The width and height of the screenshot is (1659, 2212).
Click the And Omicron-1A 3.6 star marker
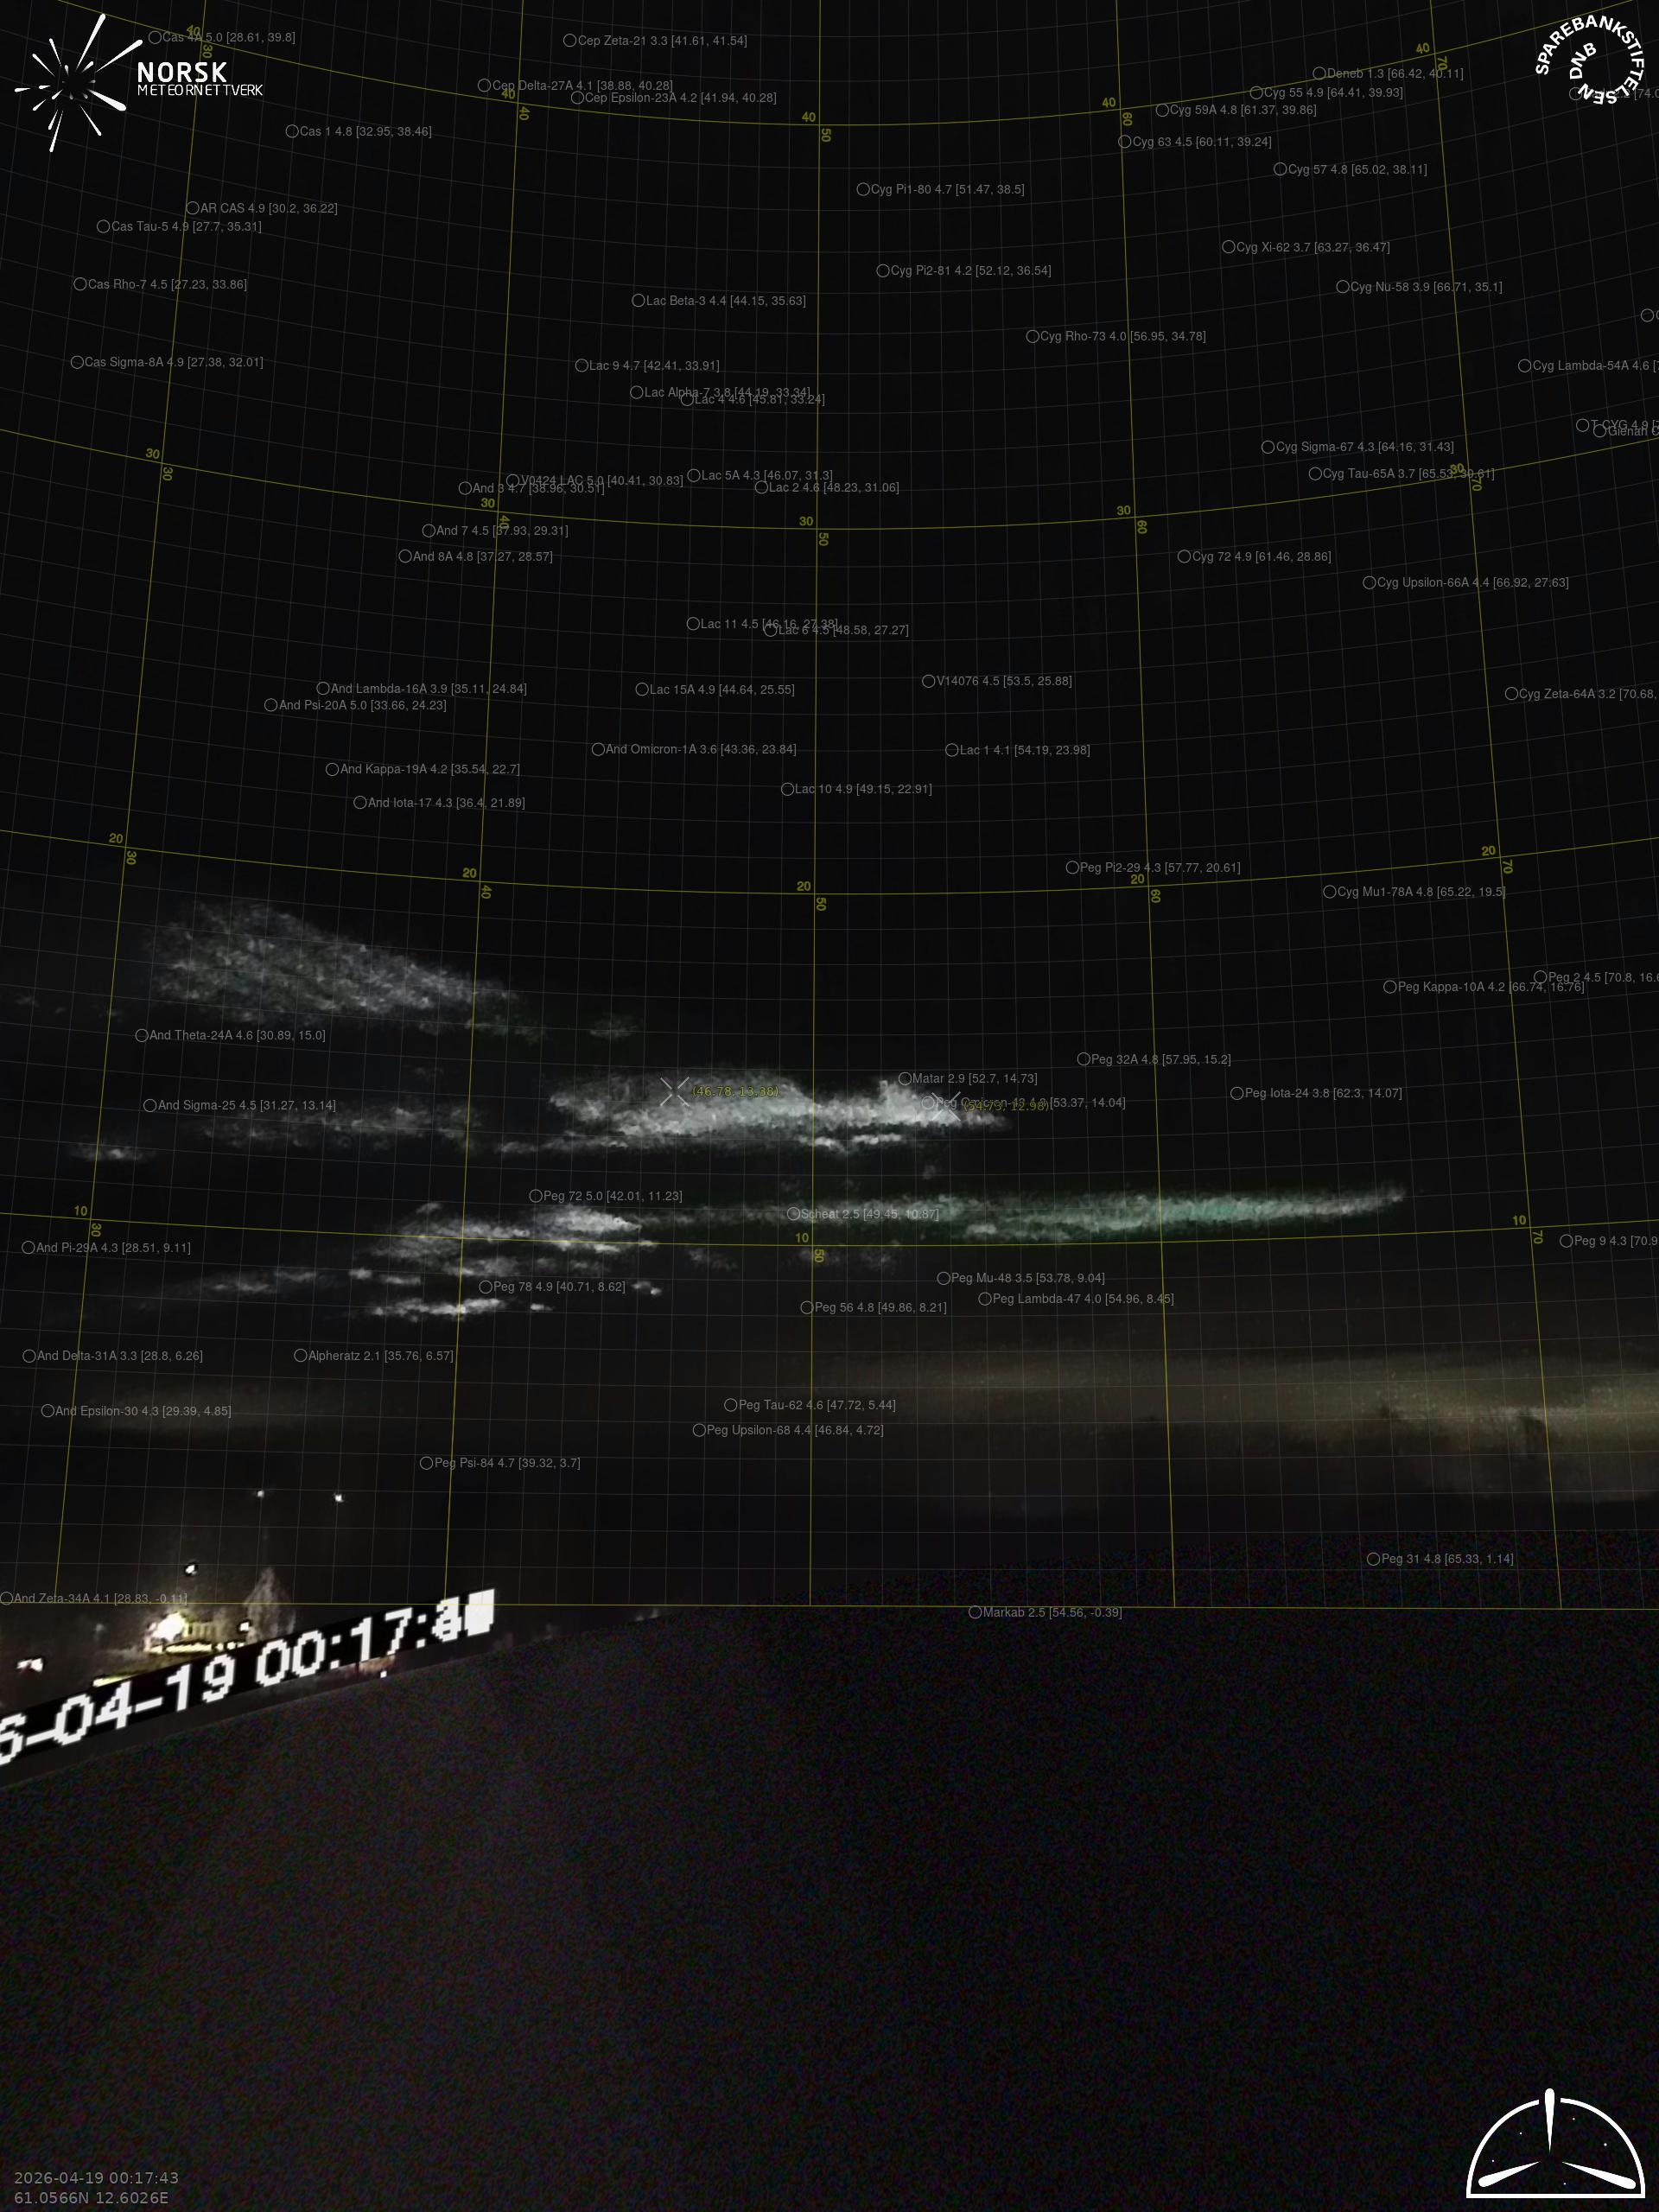[598, 749]
